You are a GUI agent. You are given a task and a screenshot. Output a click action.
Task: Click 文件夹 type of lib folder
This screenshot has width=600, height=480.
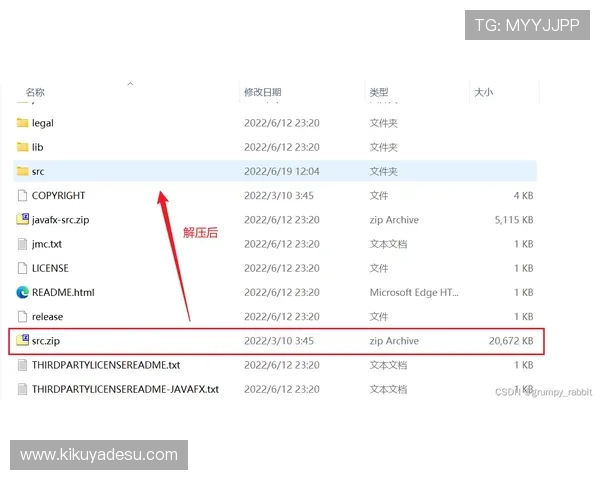(384, 147)
